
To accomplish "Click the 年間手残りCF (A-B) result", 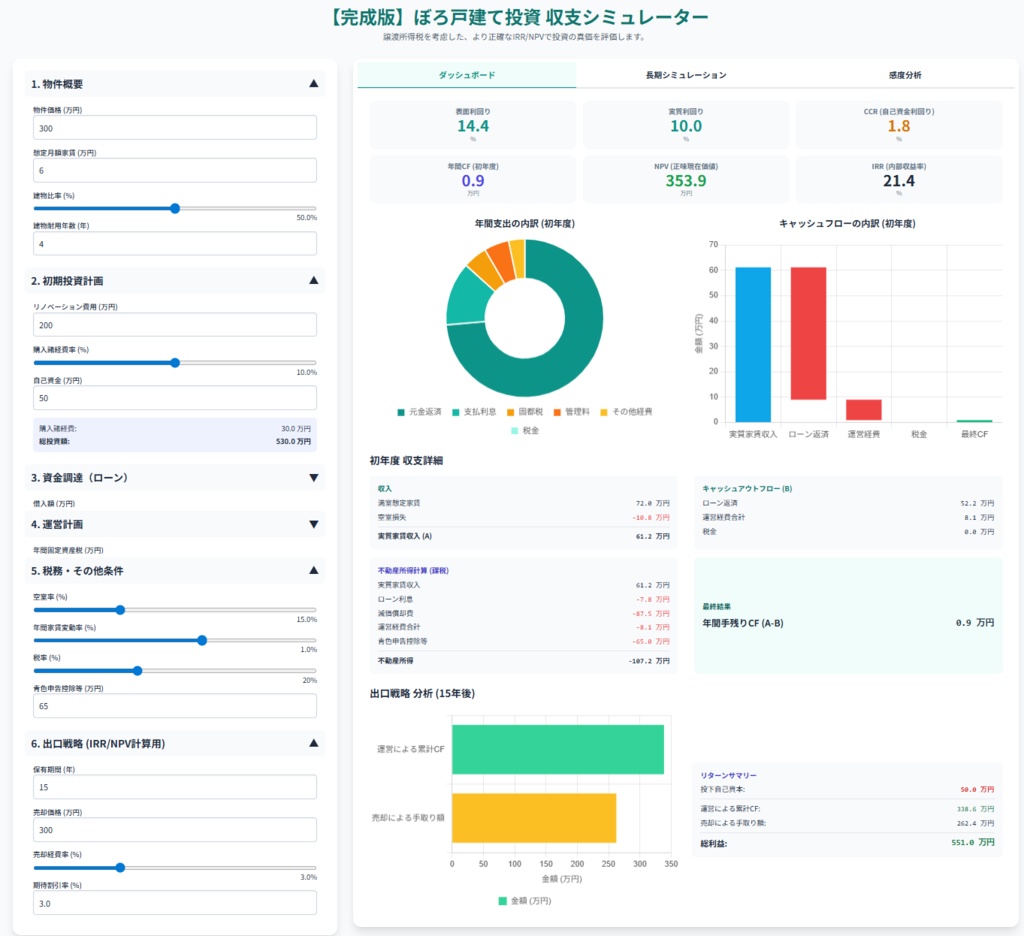I will [848, 623].
